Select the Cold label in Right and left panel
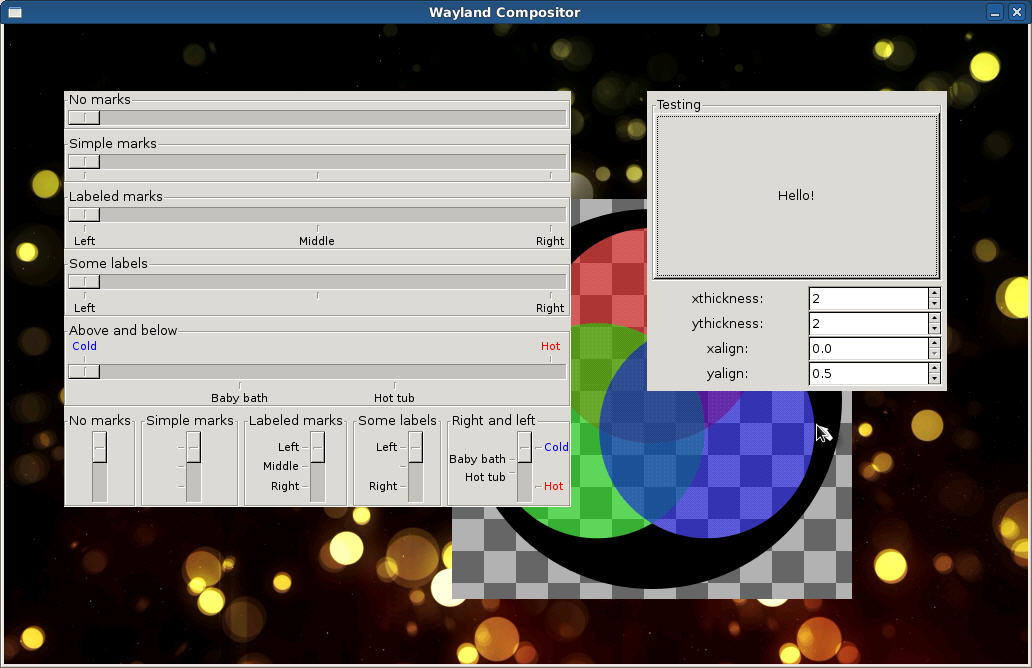 coord(556,447)
